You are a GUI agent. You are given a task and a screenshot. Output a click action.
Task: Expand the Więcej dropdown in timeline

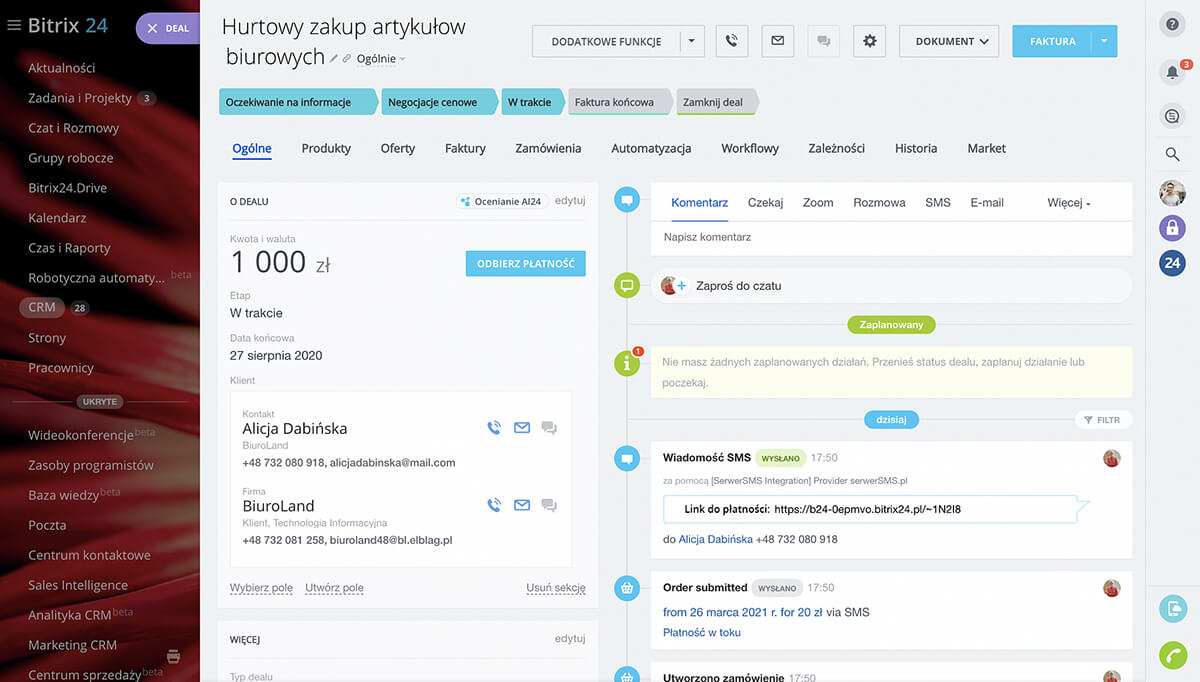pyautogui.click(x=1069, y=203)
